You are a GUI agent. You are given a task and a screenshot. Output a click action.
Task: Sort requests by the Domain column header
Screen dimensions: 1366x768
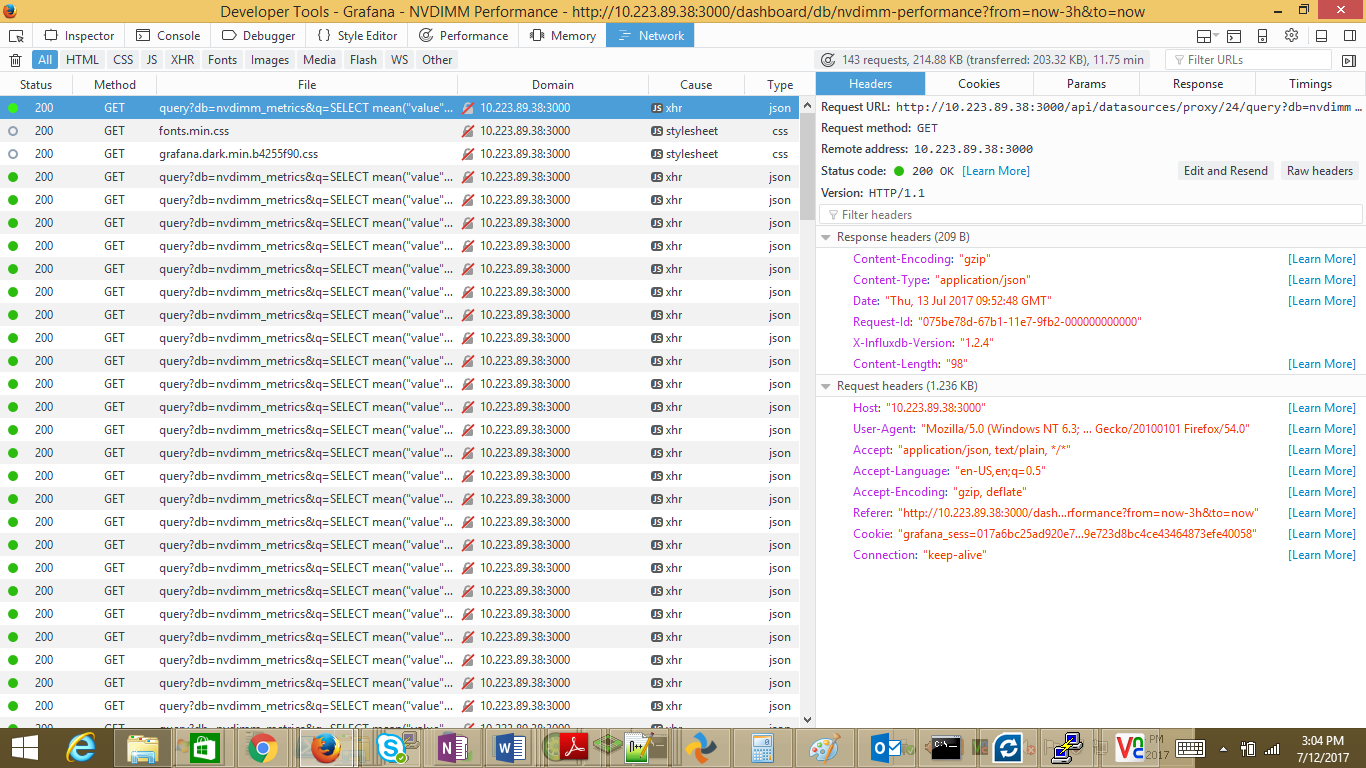[553, 85]
